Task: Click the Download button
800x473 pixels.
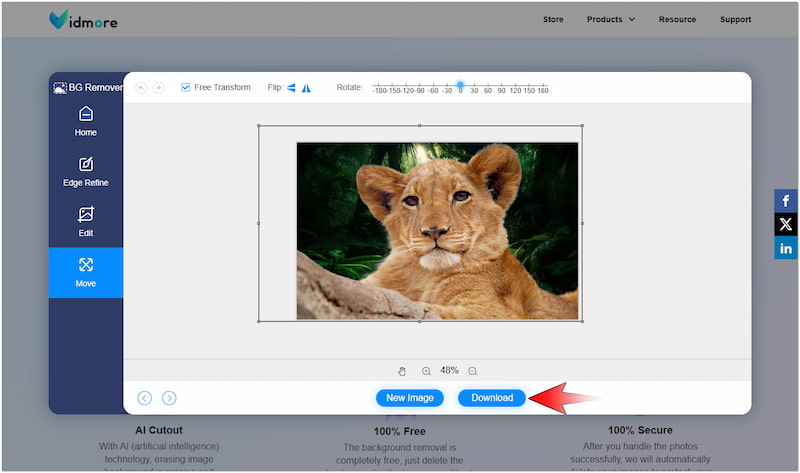Action: click(x=492, y=398)
